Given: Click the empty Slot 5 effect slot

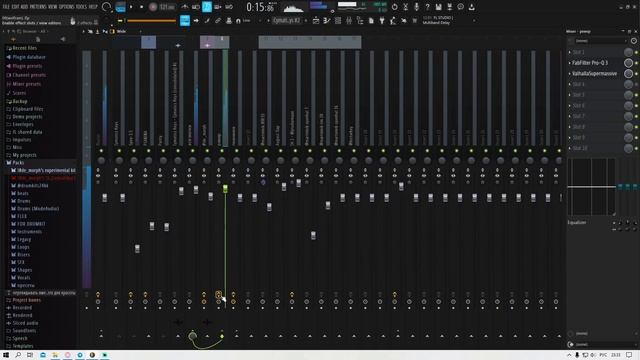Looking at the screenshot, I should click(x=596, y=95).
